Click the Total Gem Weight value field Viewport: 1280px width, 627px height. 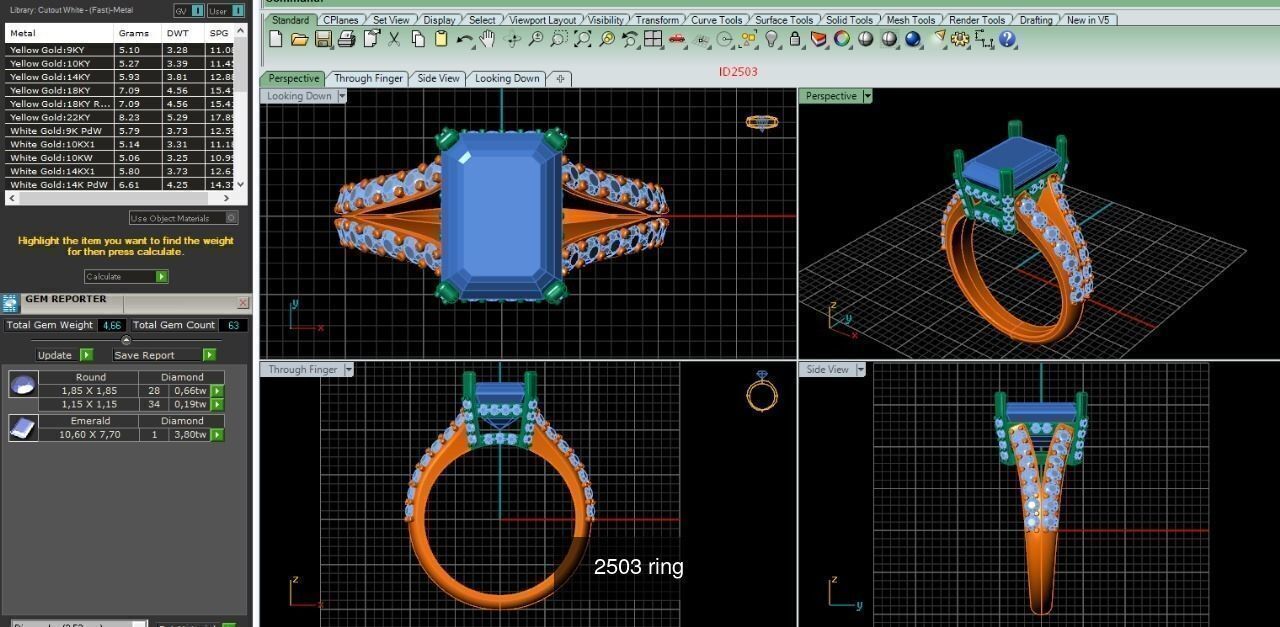(111, 325)
